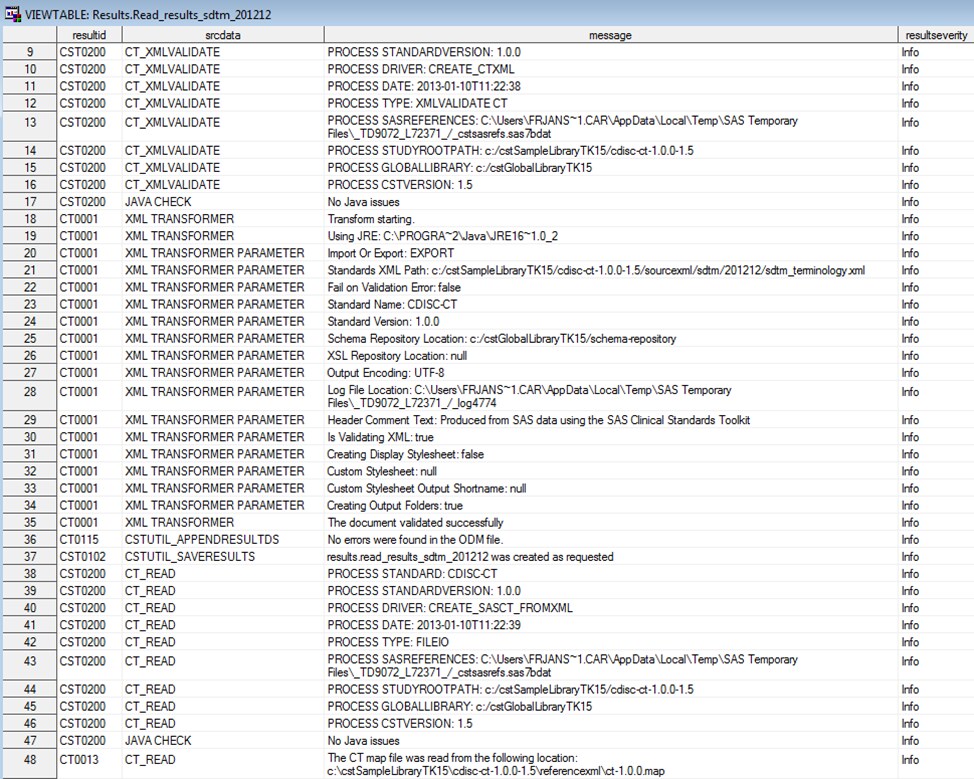Select the message column header

point(608,34)
